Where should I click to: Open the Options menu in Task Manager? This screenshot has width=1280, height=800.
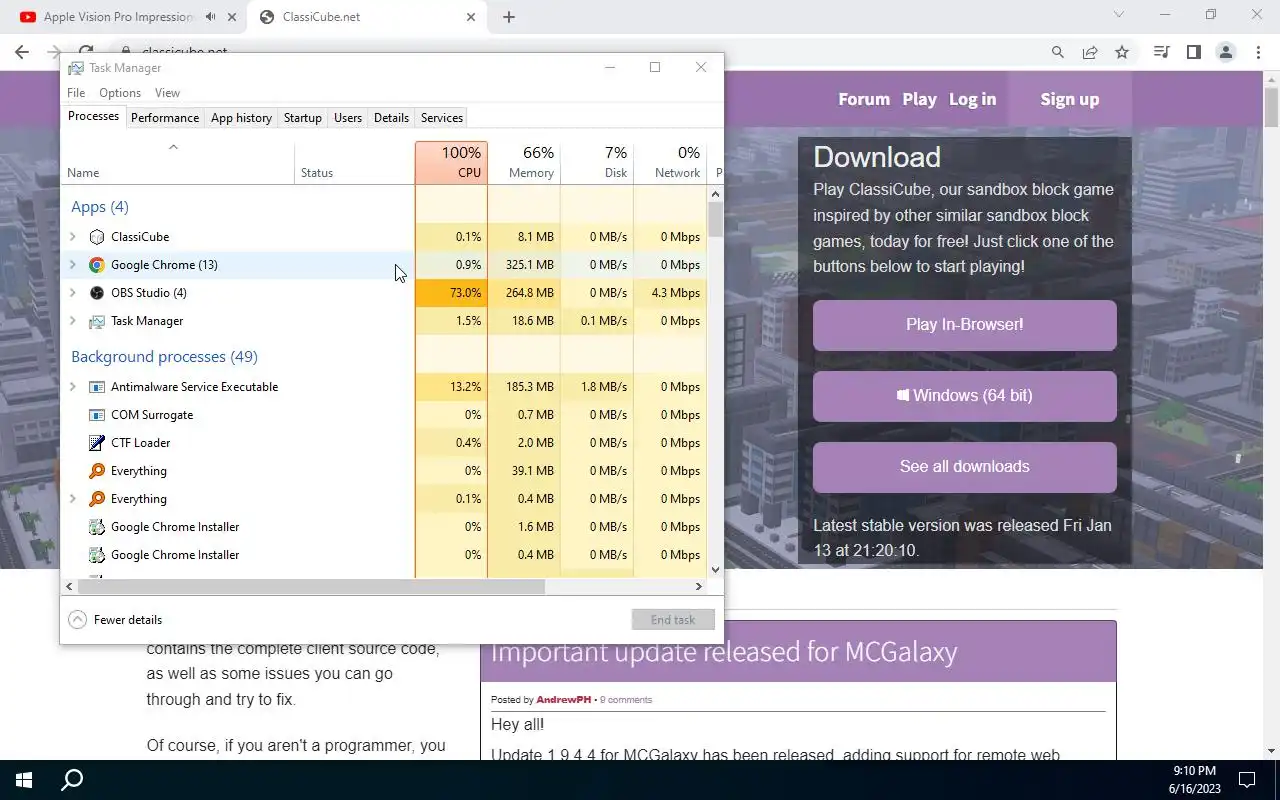120,93
